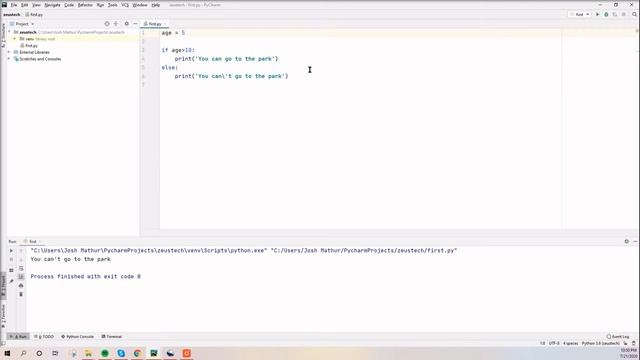Open Structure side tool window tab

tap(3, 35)
